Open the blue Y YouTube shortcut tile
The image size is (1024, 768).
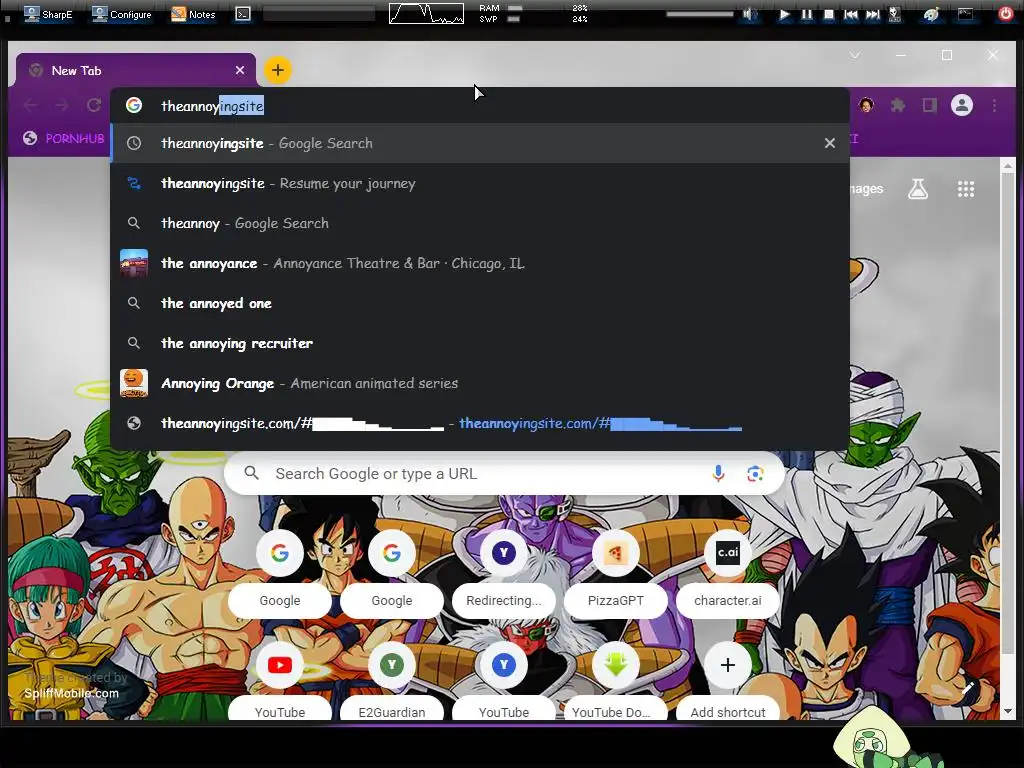coord(504,681)
